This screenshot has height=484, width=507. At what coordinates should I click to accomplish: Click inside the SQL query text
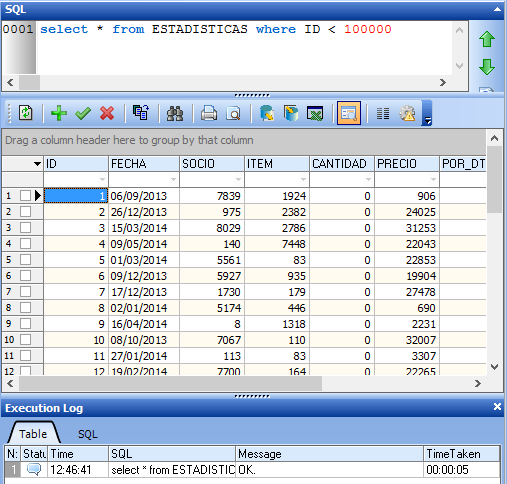tap(215, 29)
